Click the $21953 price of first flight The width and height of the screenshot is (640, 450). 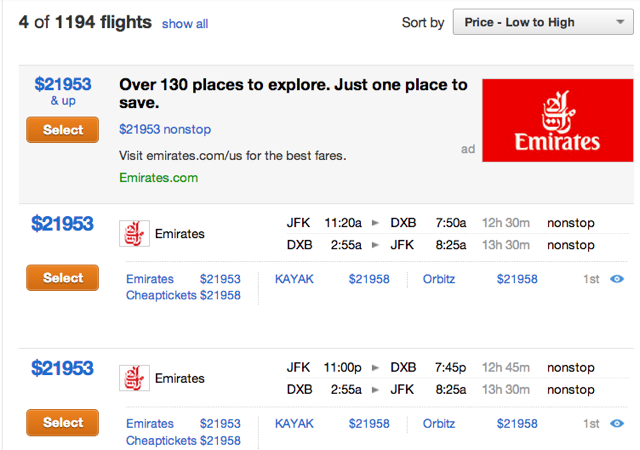62,224
